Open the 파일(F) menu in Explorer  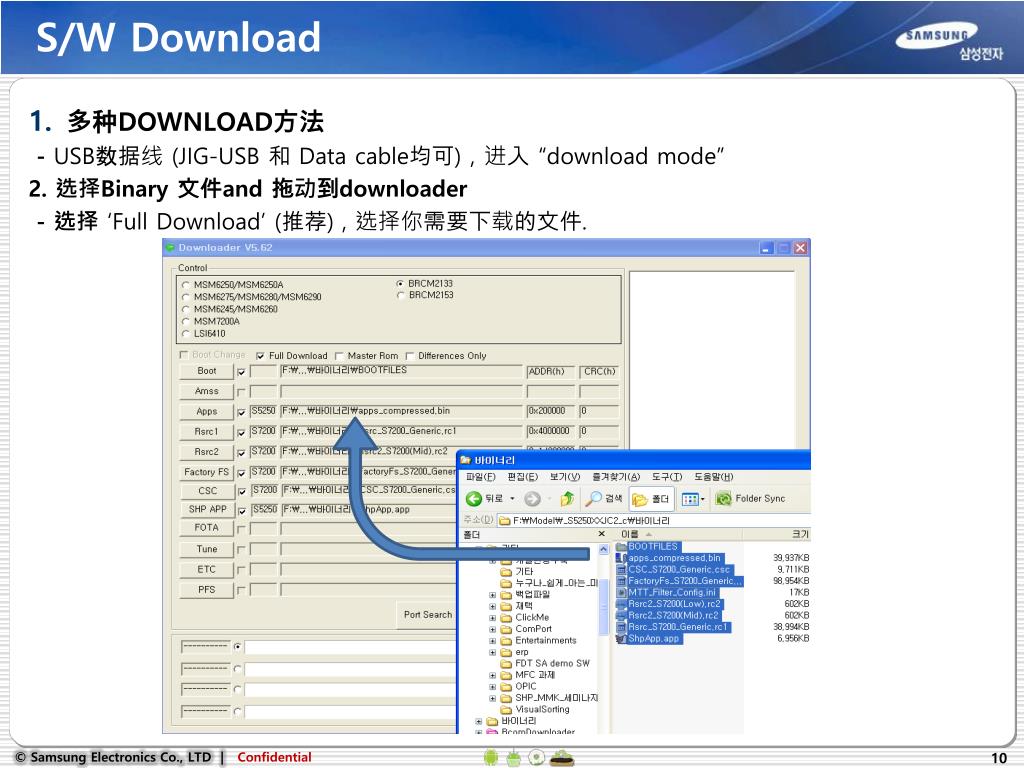[481, 477]
